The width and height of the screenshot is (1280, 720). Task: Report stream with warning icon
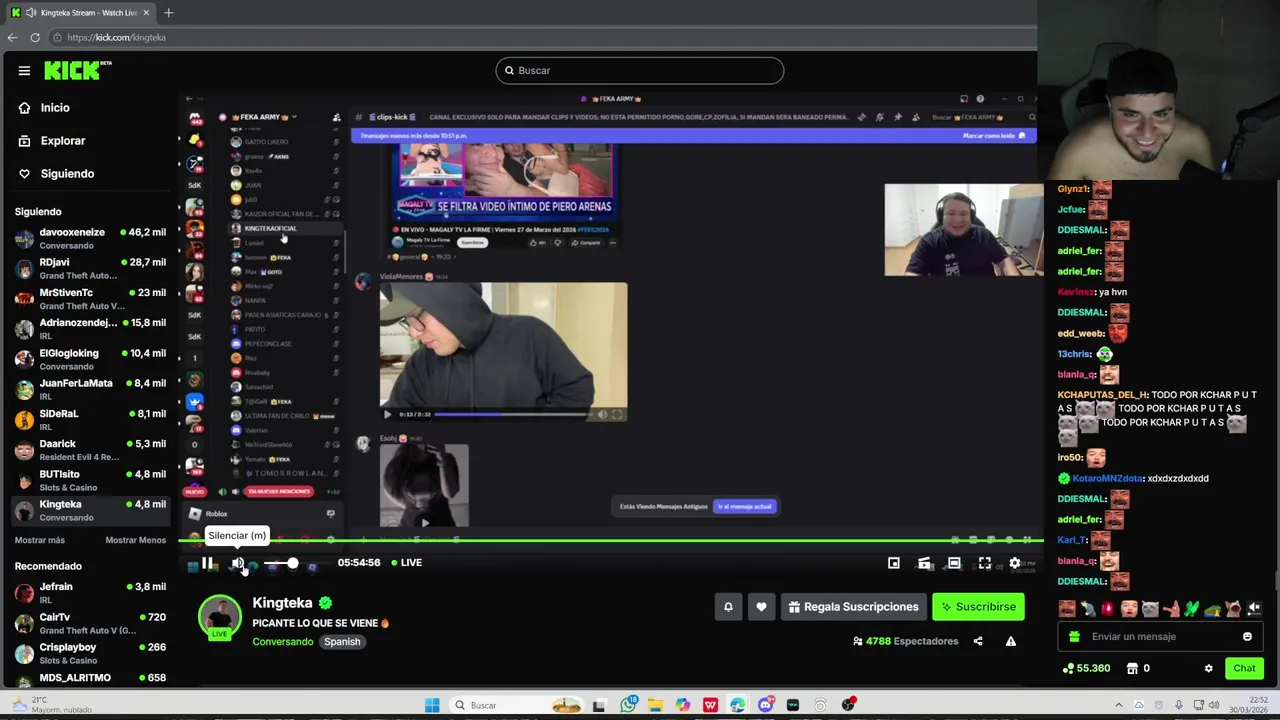click(x=1011, y=641)
